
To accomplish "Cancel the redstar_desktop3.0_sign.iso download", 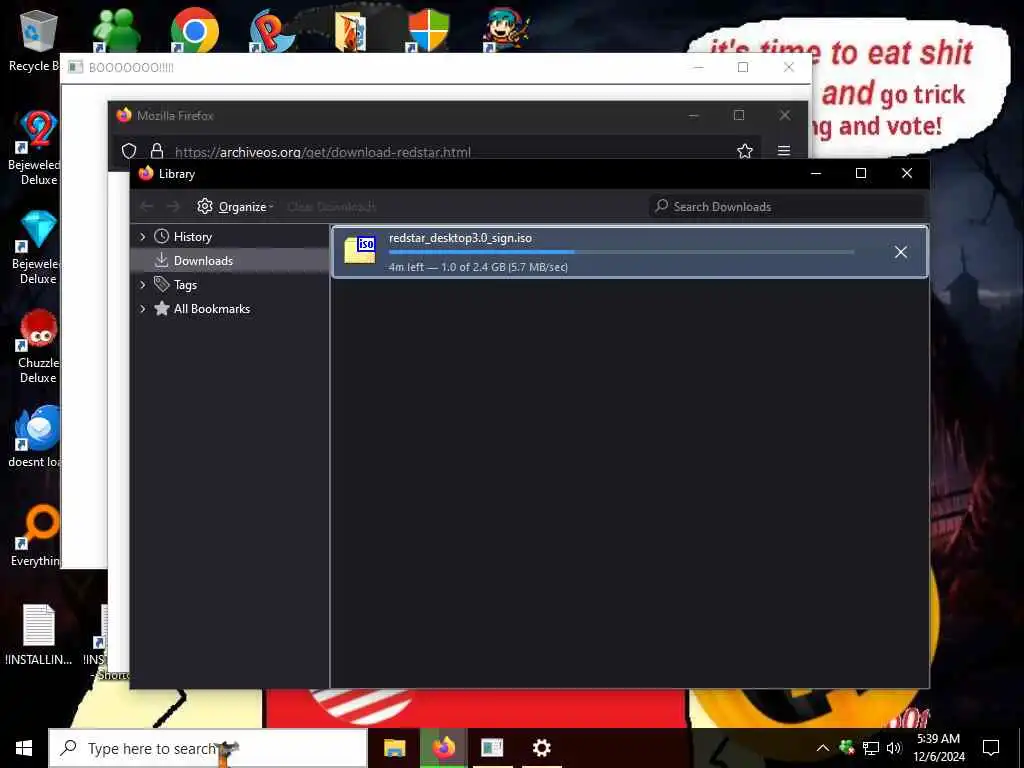I will [901, 252].
